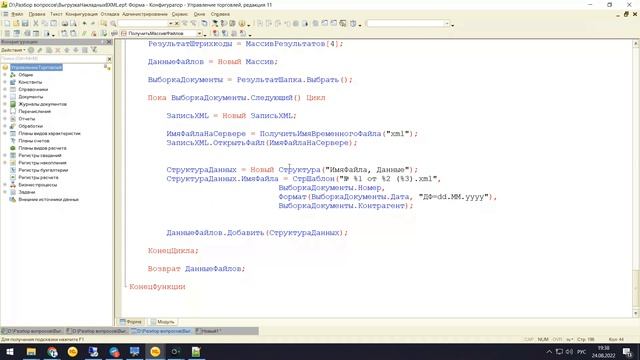Image resolution: width=640 pixels, height=360 pixels.
Task: Click the volume icon in system tray
Action: click(x=569, y=351)
